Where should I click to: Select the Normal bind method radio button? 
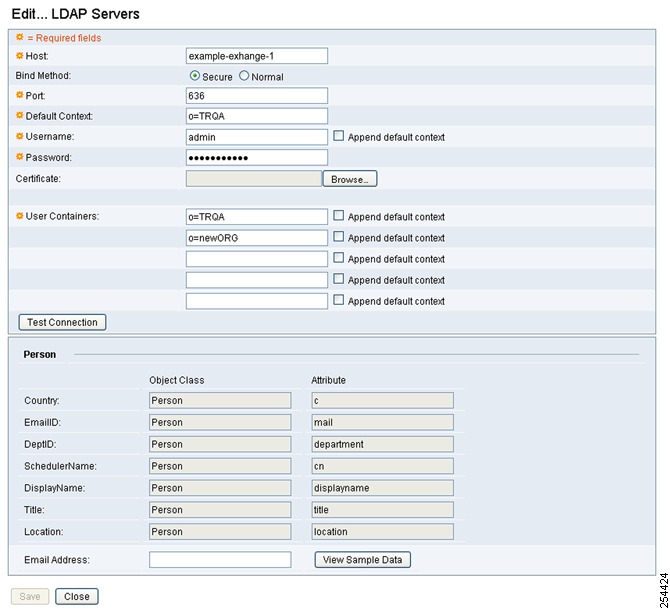(x=244, y=76)
